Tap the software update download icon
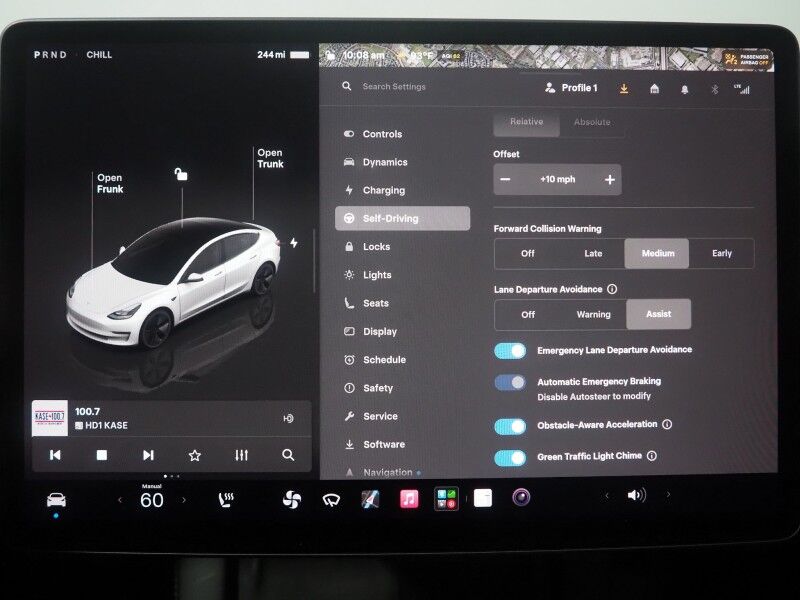 [623, 89]
